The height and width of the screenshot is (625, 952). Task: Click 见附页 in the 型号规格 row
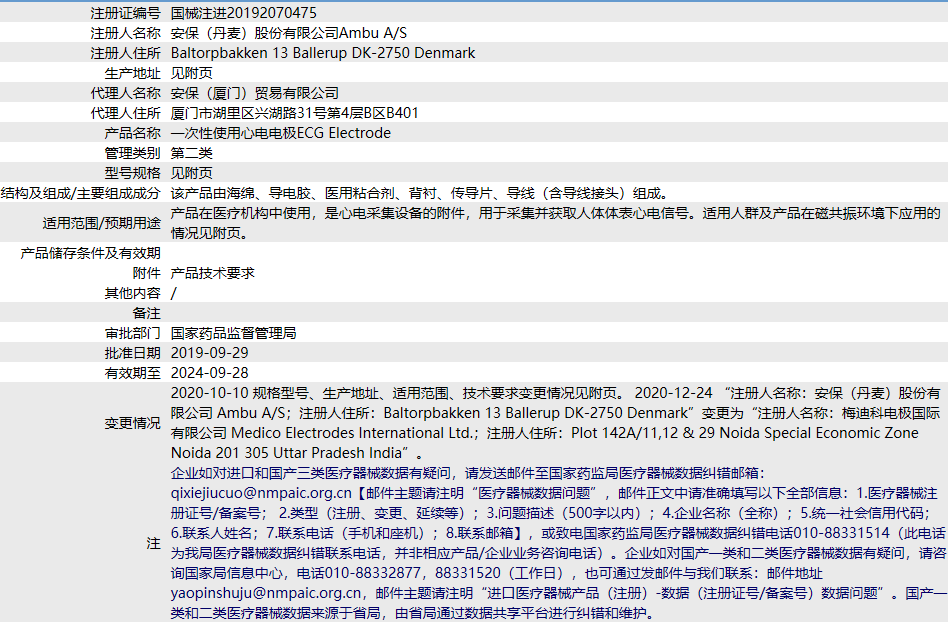pos(191,173)
